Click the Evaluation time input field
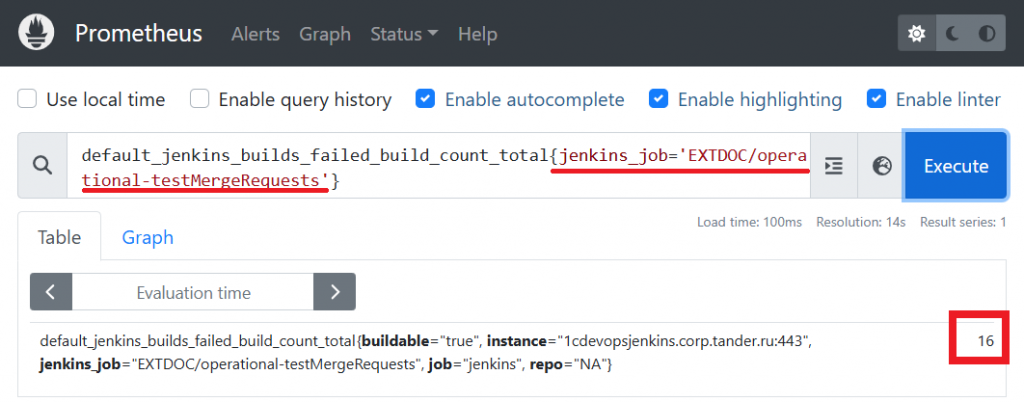The width and height of the screenshot is (1024, 402). (193, 292)
